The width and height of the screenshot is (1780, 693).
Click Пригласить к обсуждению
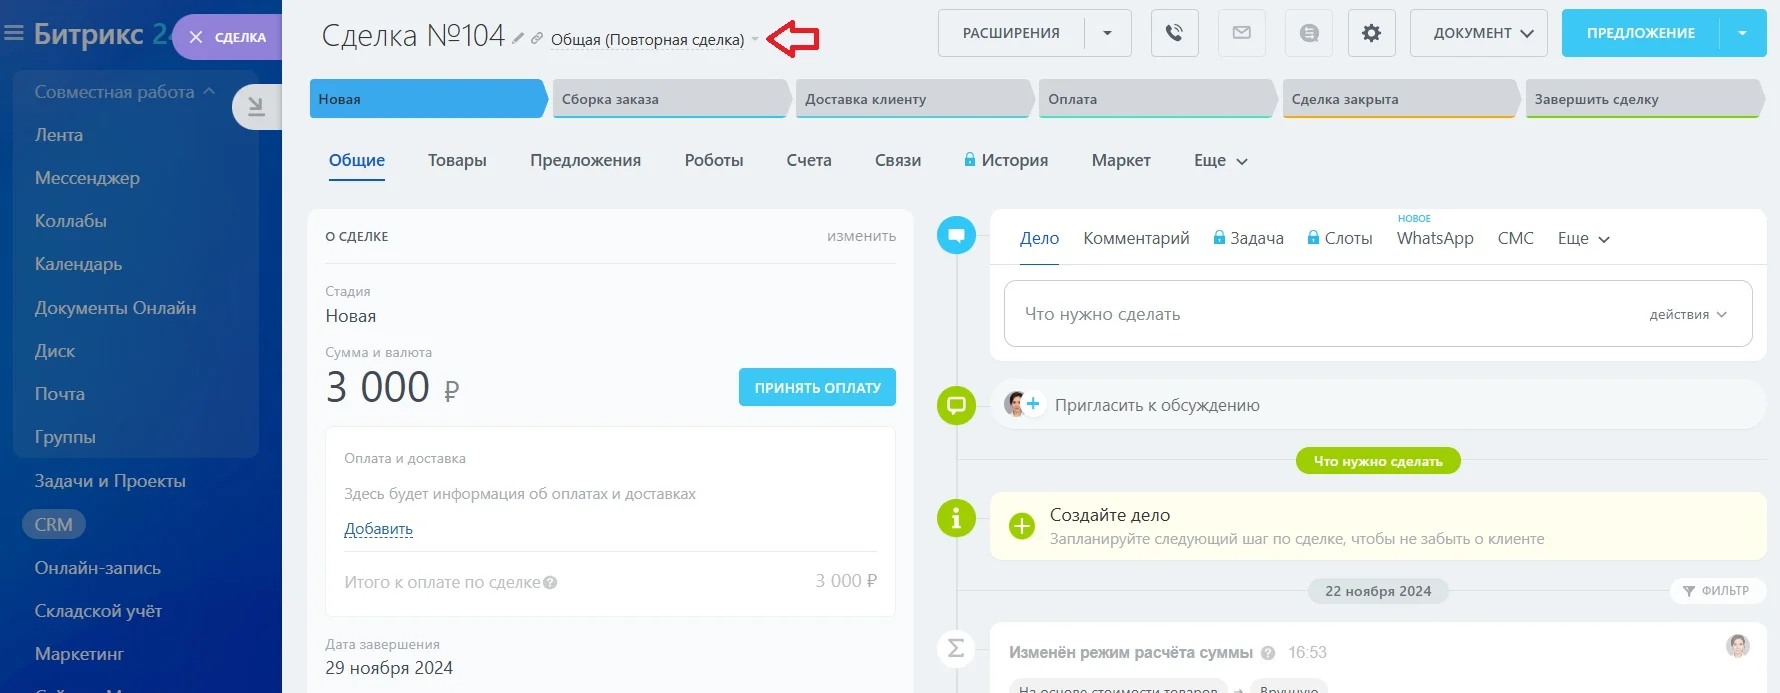1157,405
